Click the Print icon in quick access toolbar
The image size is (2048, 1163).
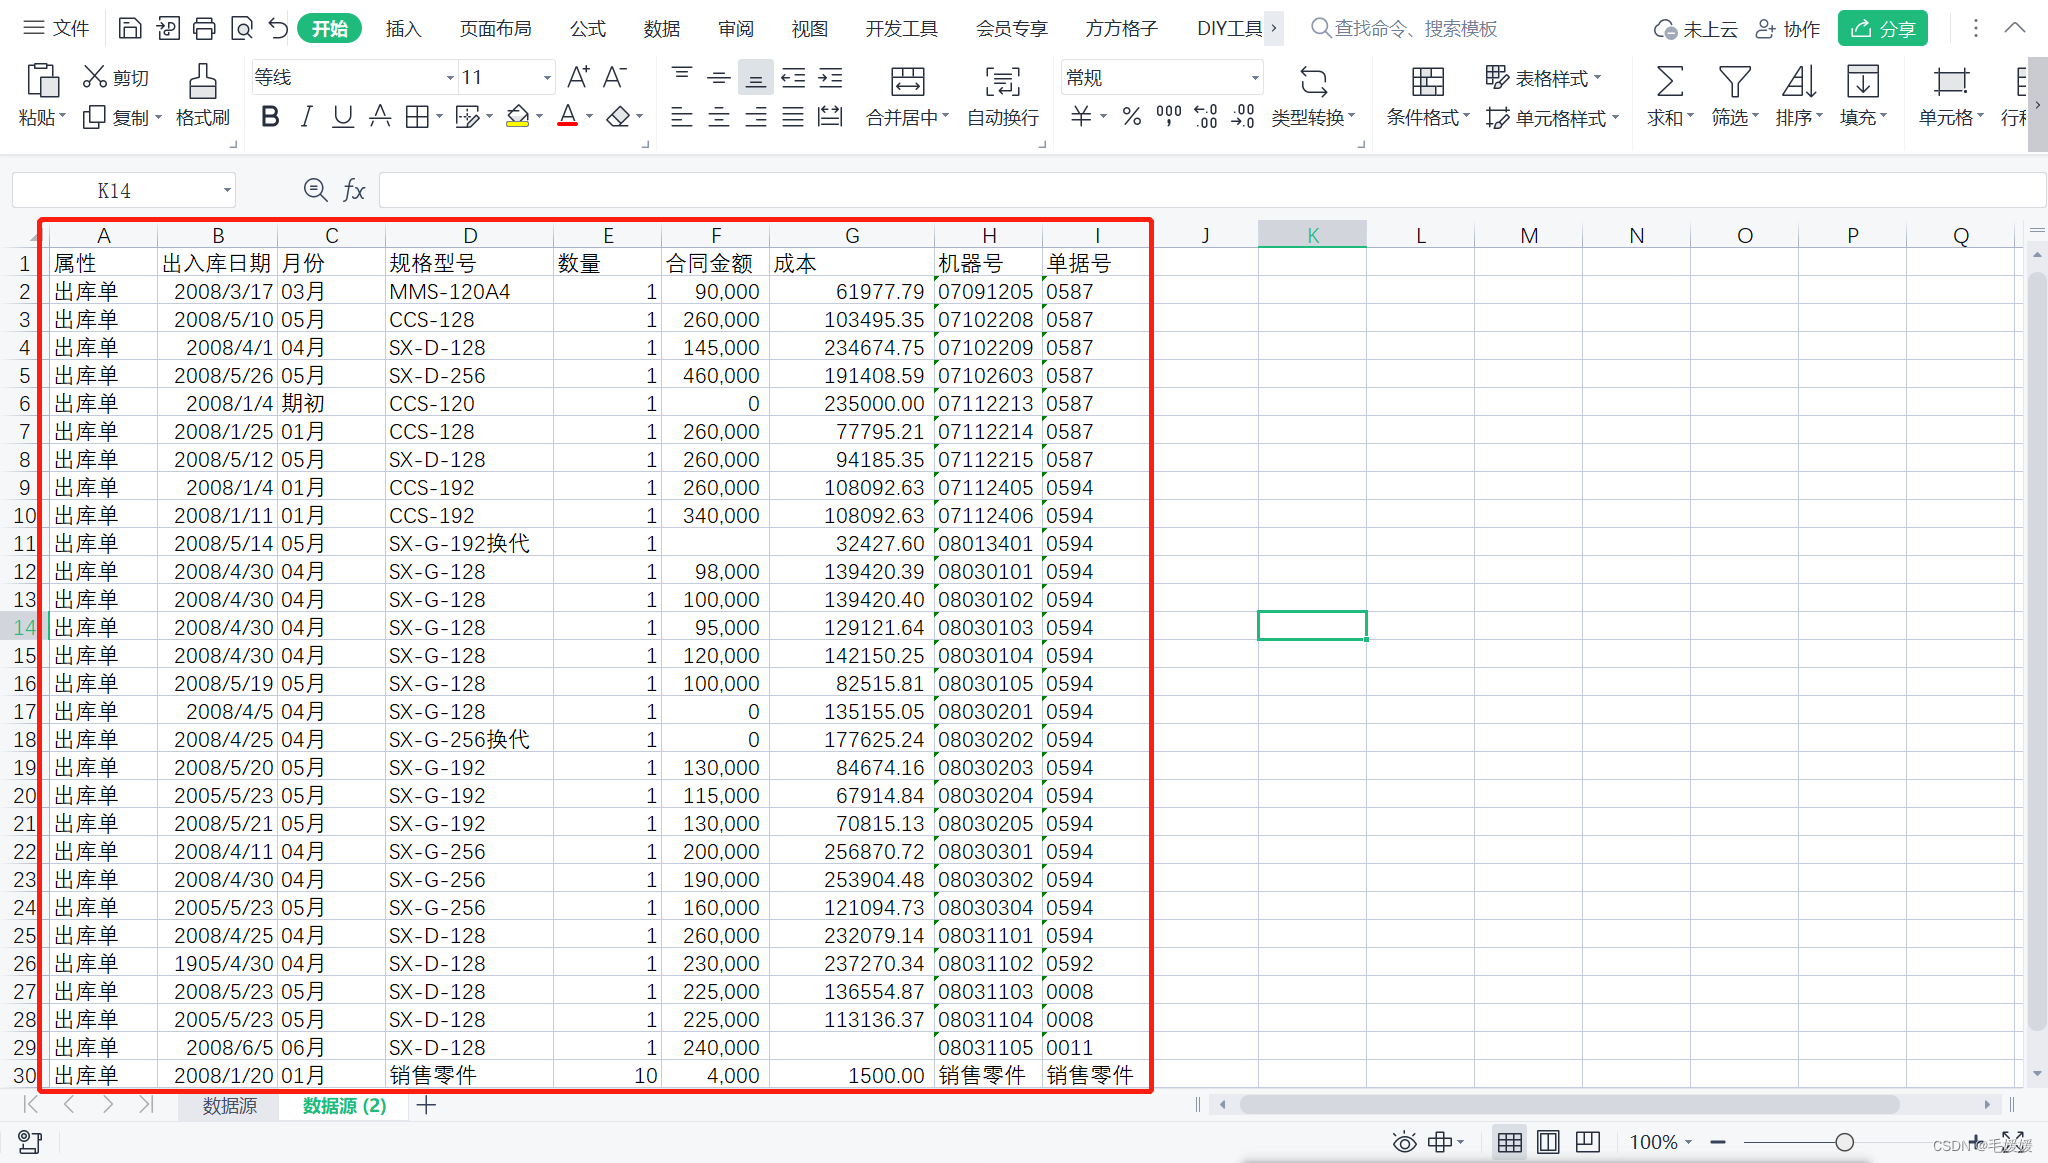tap(204, 28)
